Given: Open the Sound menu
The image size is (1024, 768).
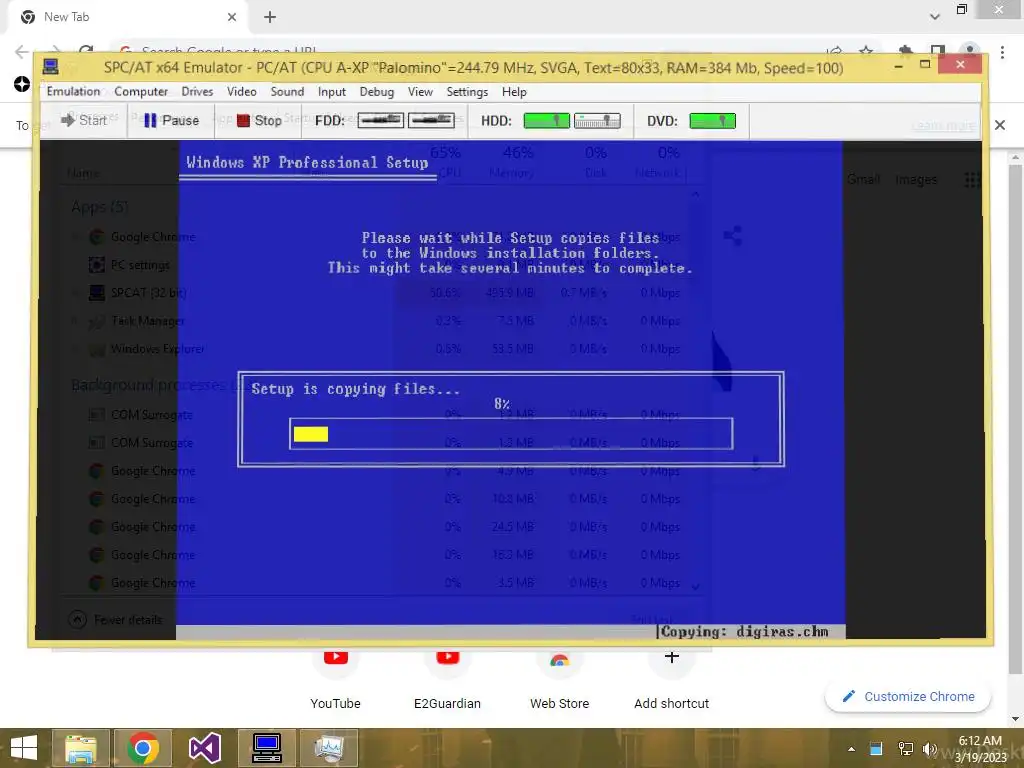Looking at the screenshot, I should [287, 91].
